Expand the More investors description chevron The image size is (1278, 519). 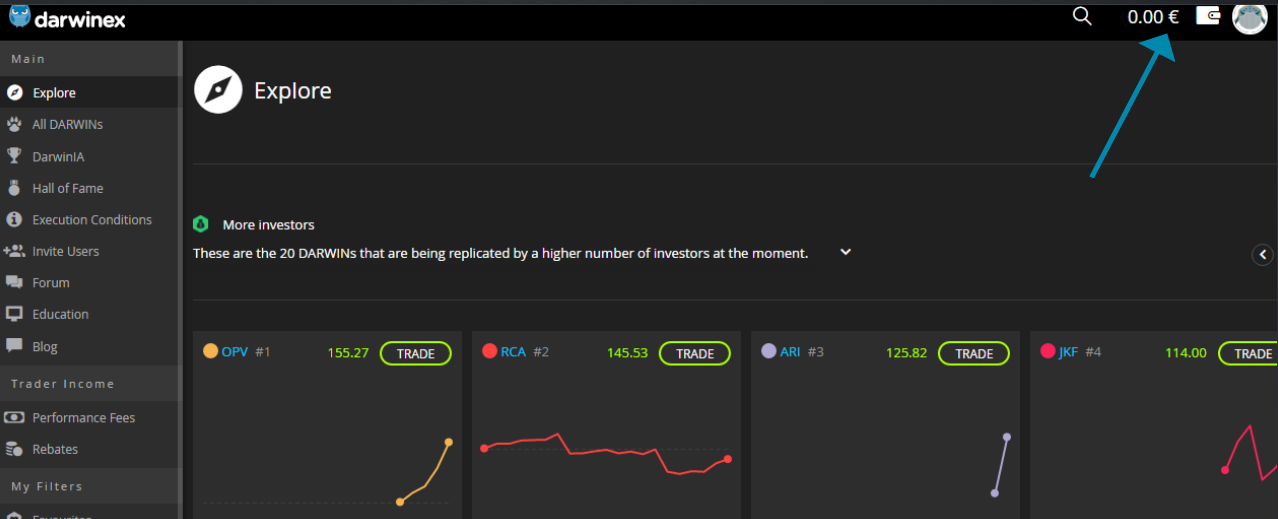click(845, 252)
